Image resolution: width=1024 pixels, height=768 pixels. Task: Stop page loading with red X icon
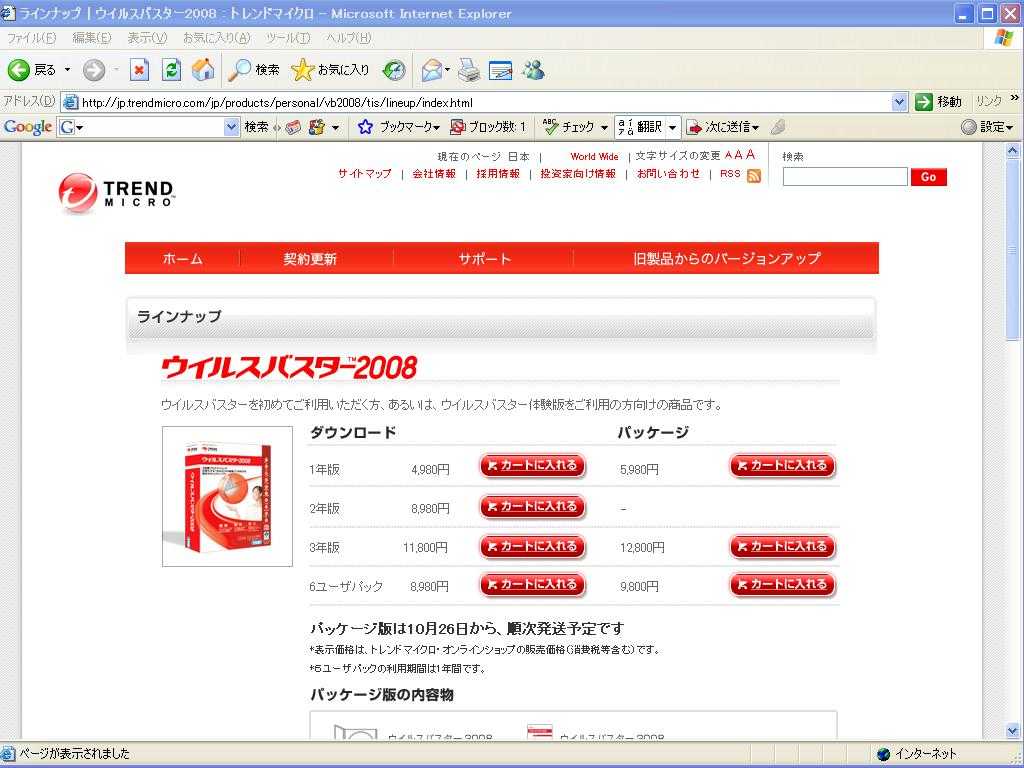139,70
